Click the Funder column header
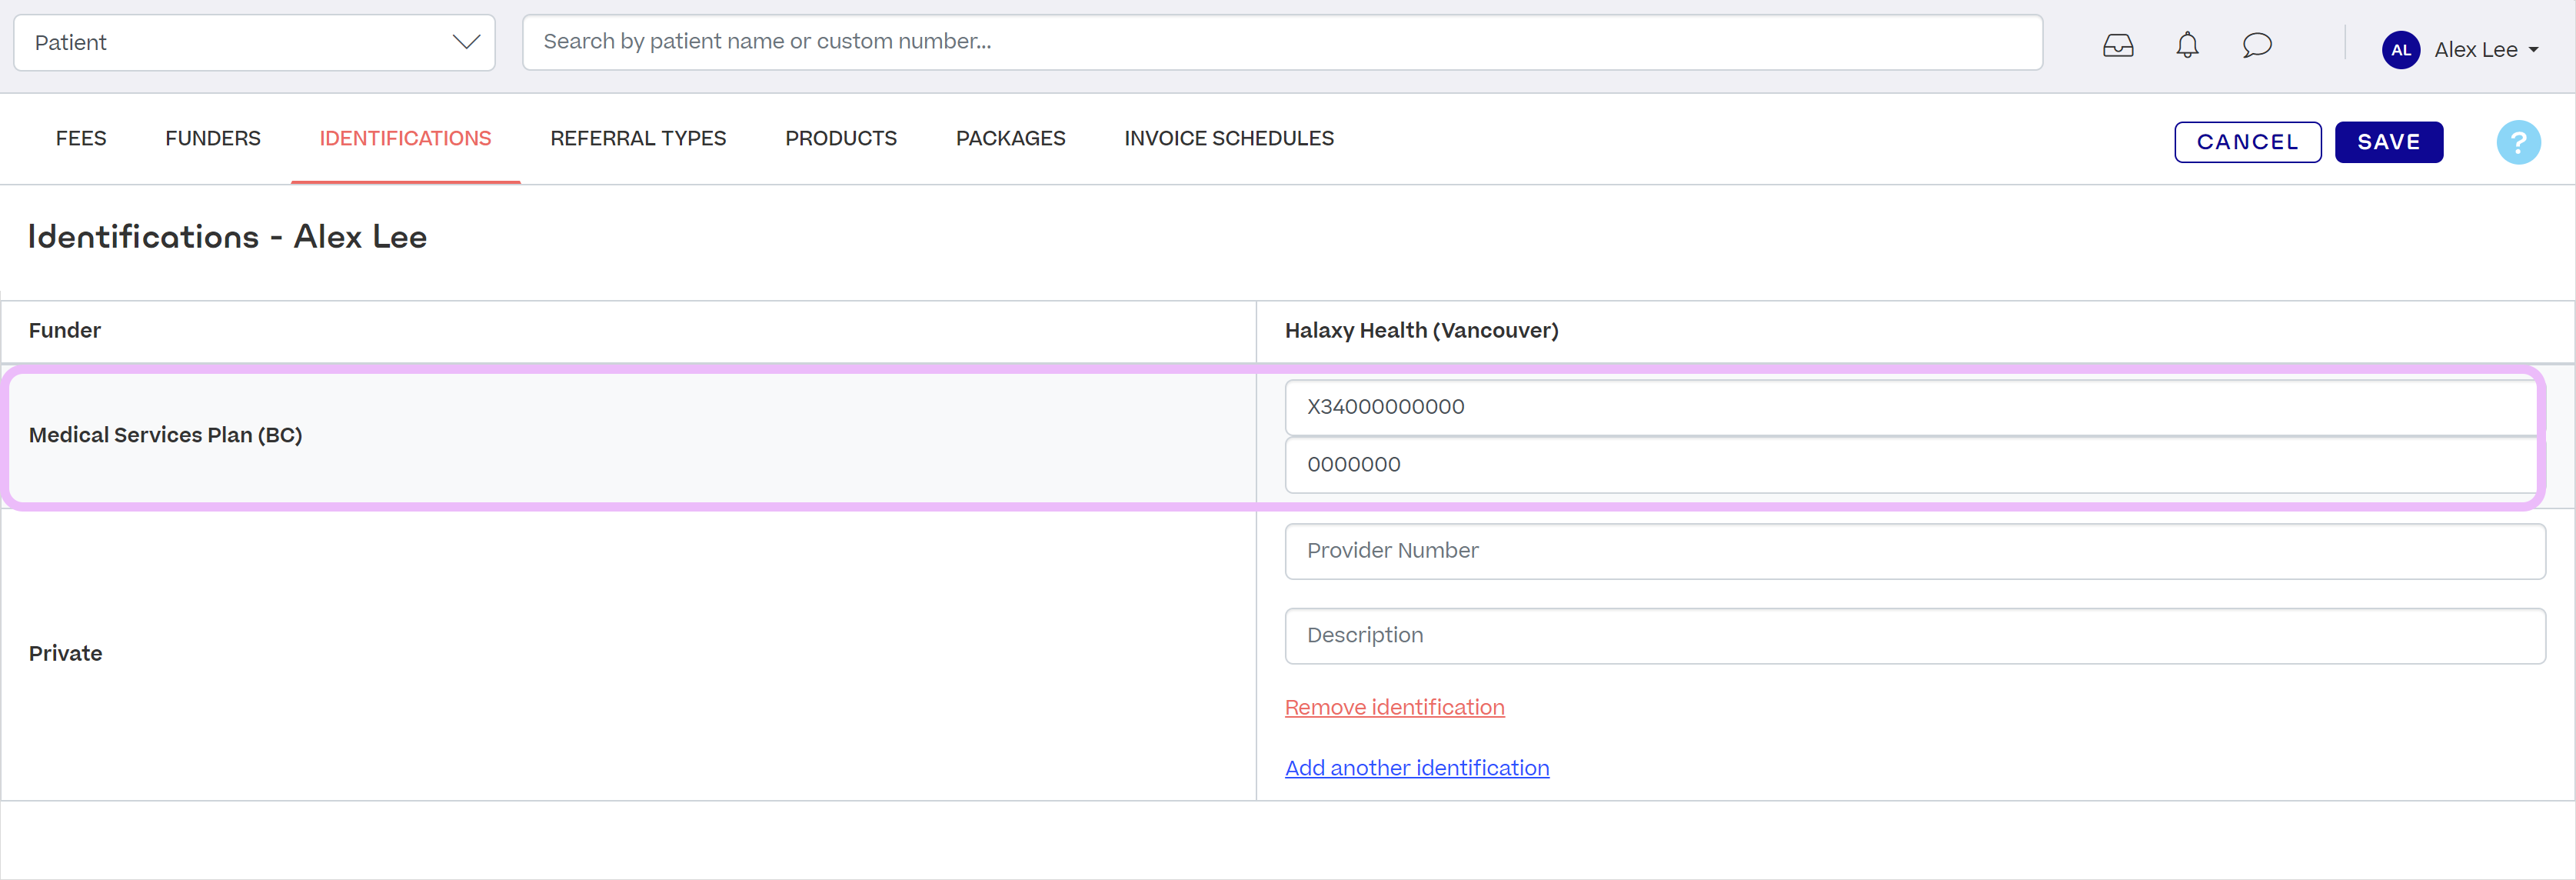2576x880 pixels. 65,331
